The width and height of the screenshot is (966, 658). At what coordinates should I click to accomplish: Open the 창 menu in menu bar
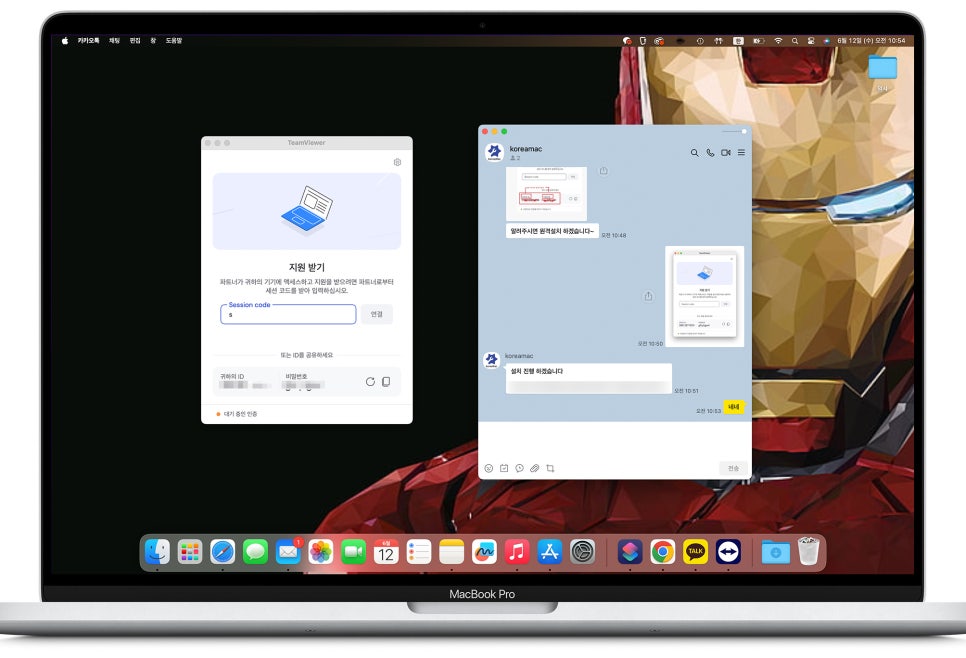pos(153,41)
